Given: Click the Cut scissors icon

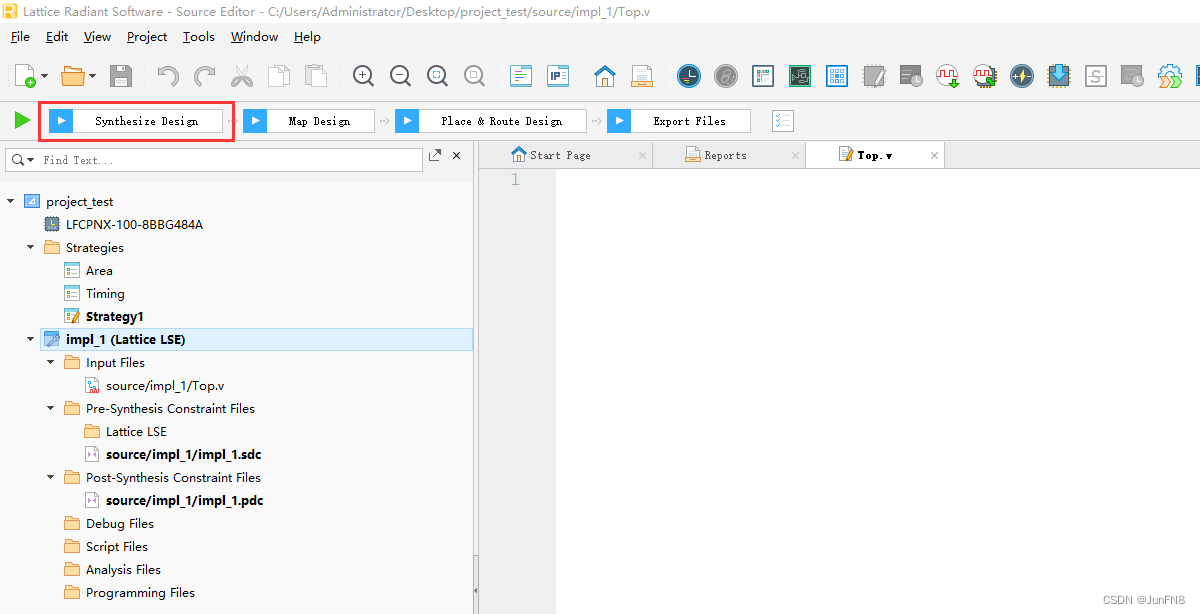Looking at the screenshot, I should pyautogui.click(x=242, y=75).
